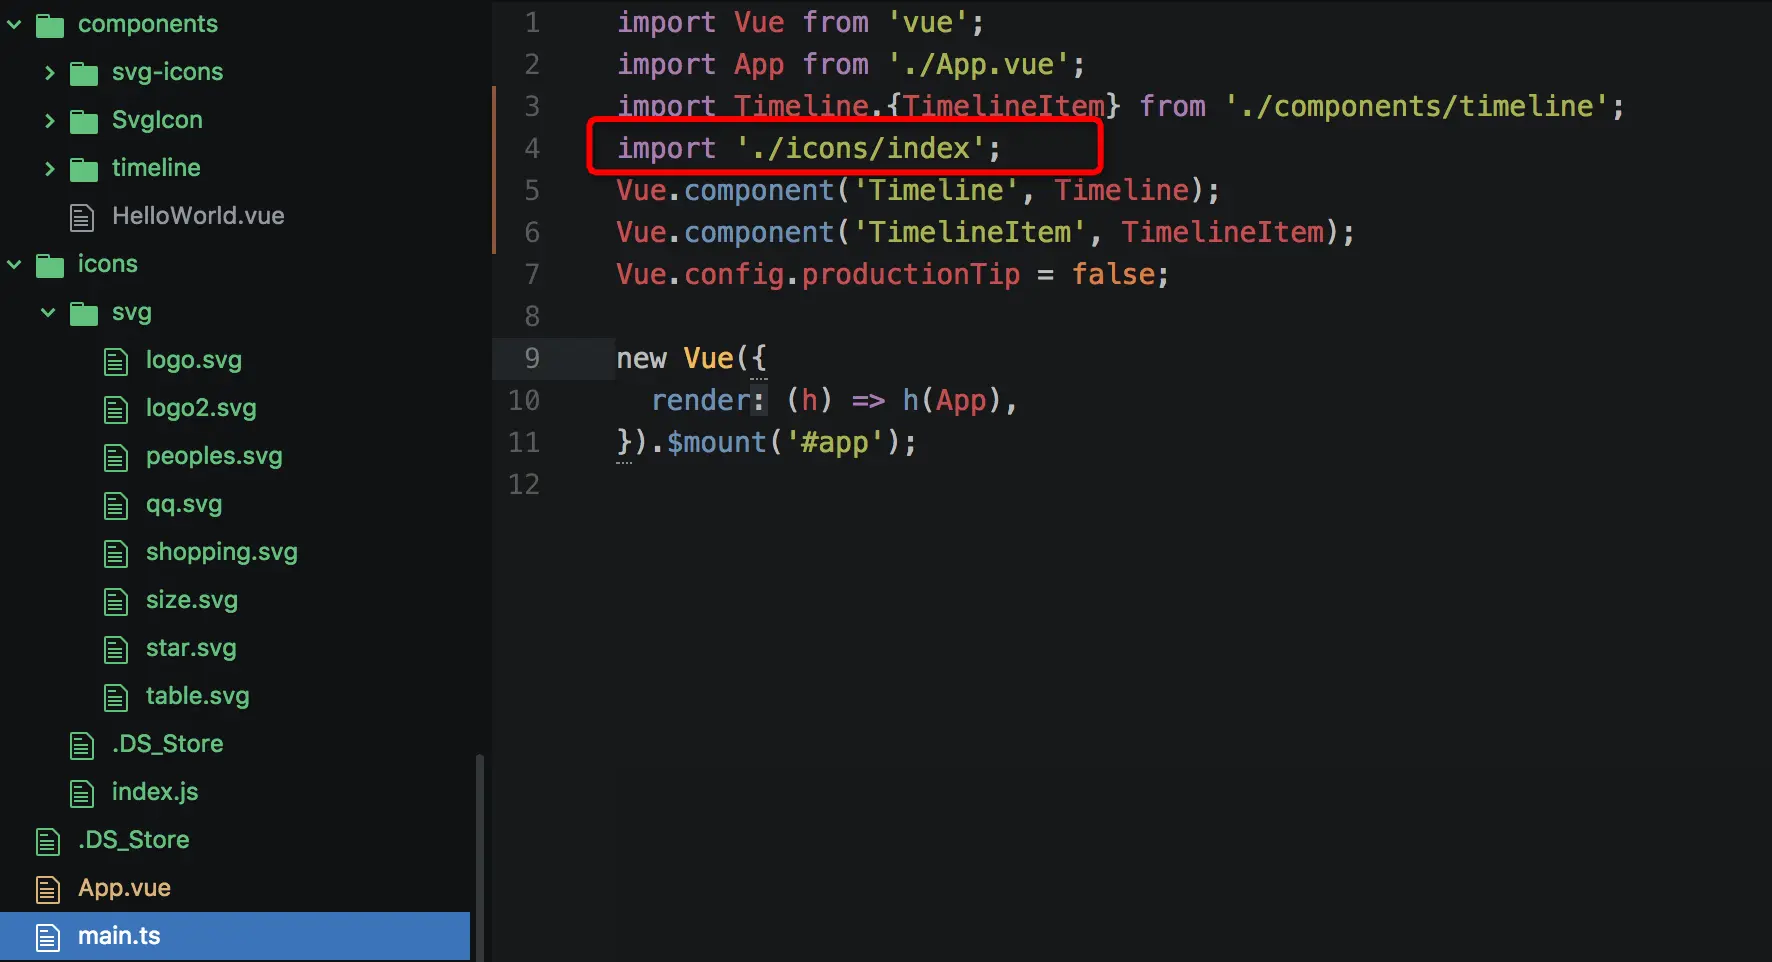The image size is (1772, 962).
Task: Click the HelloWorld.vue file icon
Action: [82, 217]
